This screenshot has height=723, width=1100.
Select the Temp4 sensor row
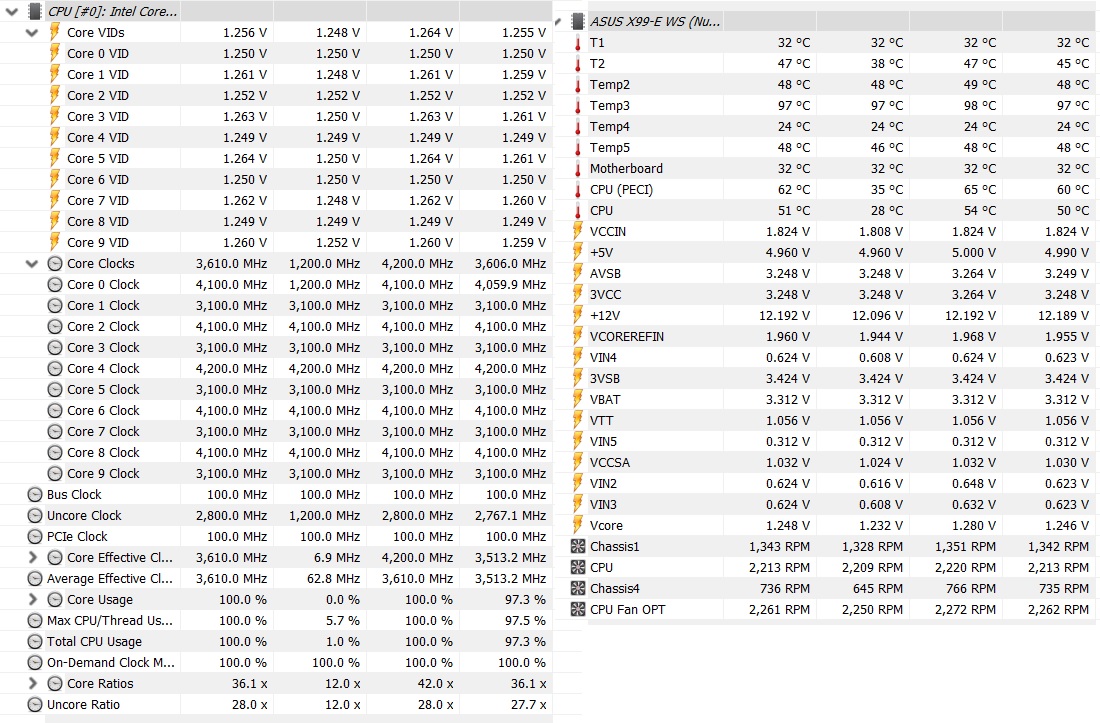833,127
